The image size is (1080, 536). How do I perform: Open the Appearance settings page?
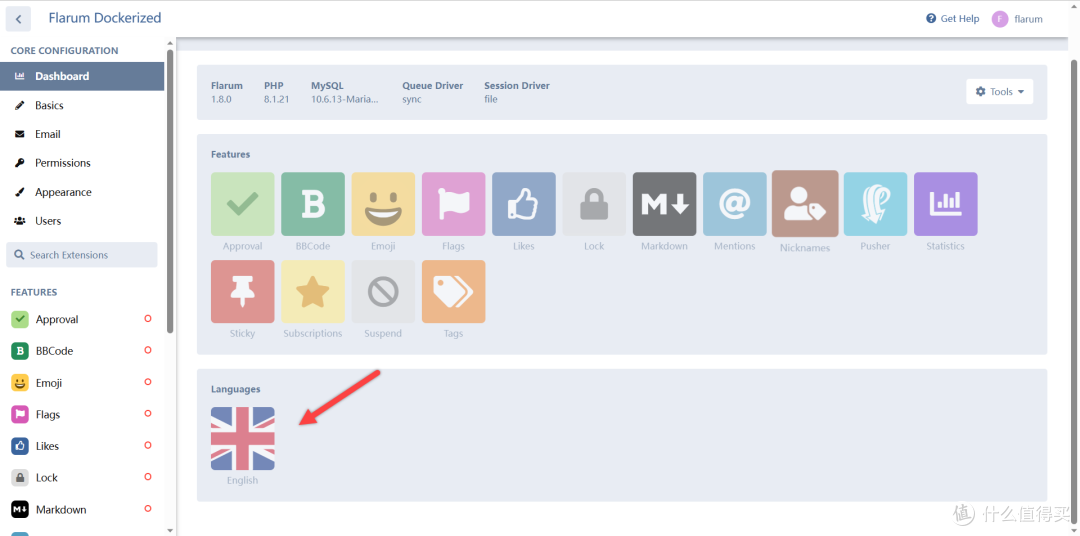click(x=82, y=192)
